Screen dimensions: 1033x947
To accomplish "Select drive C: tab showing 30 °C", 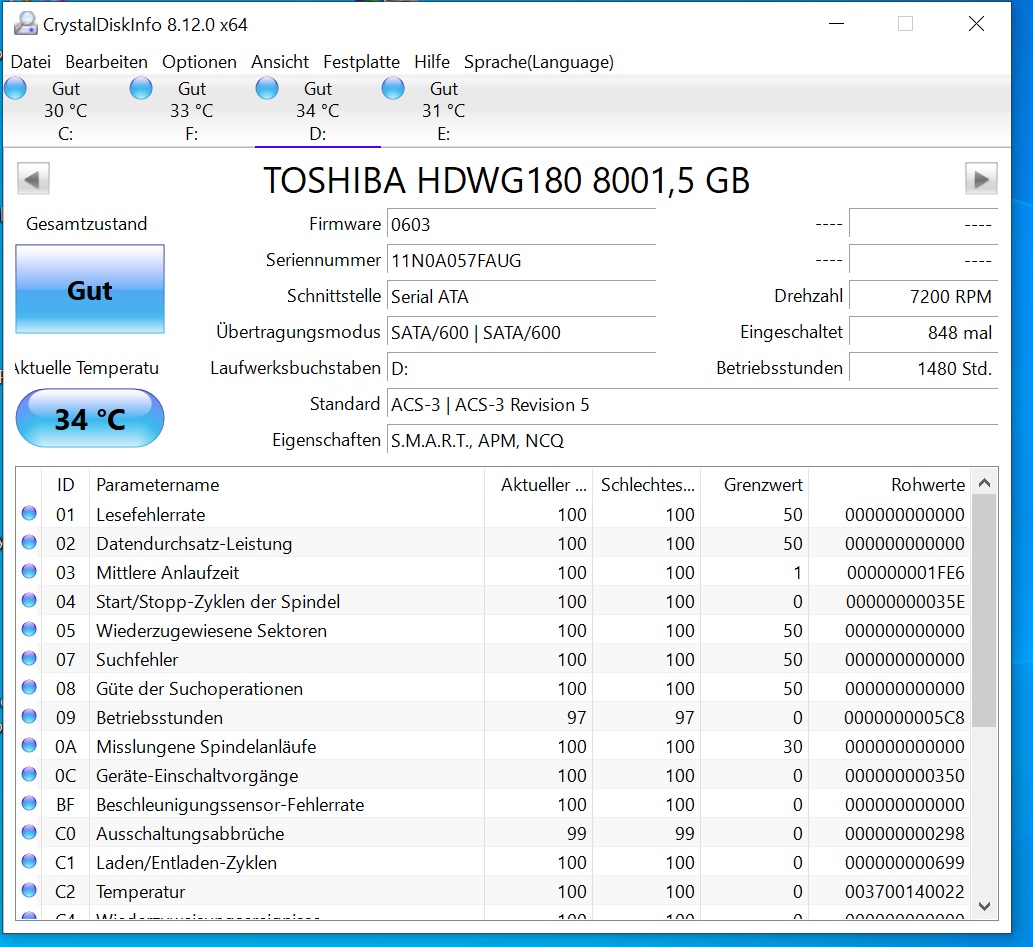I will 65,111.
